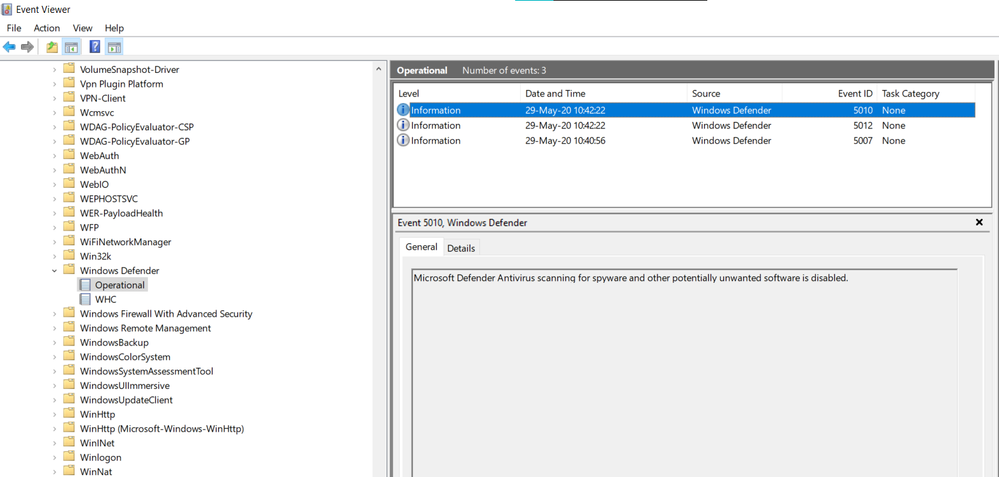
Task: Select the WindowsColorSystem tree item
Action: click(x=125, y=357)
